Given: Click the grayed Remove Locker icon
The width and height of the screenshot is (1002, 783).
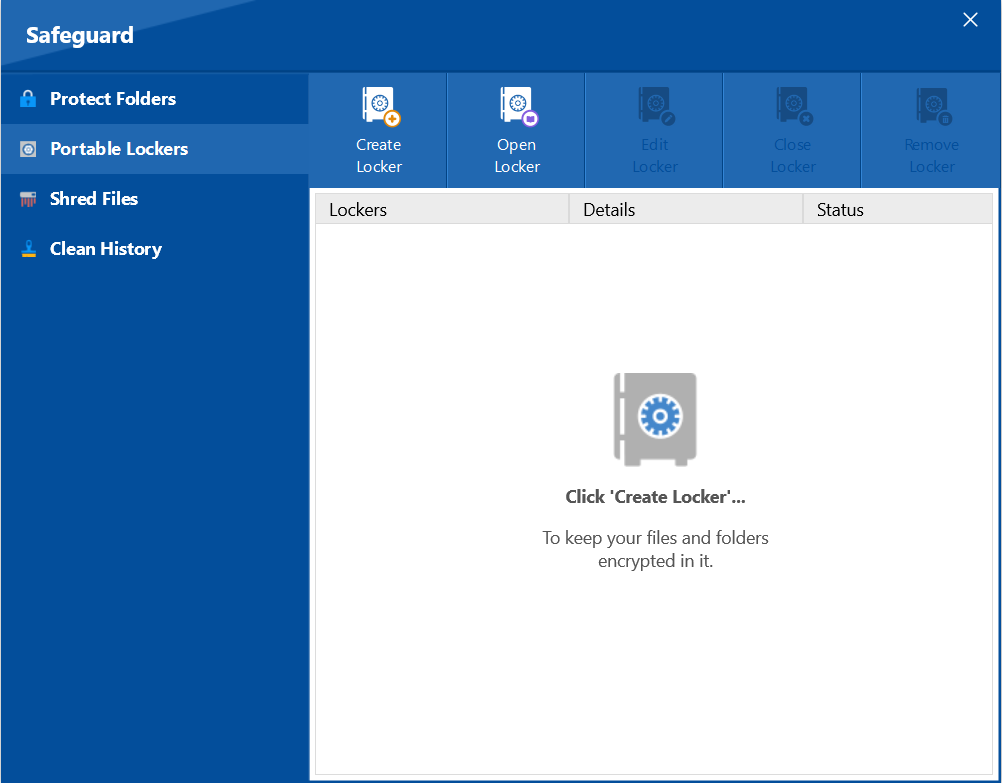Looking at the screenshot, I should (933, 106).
